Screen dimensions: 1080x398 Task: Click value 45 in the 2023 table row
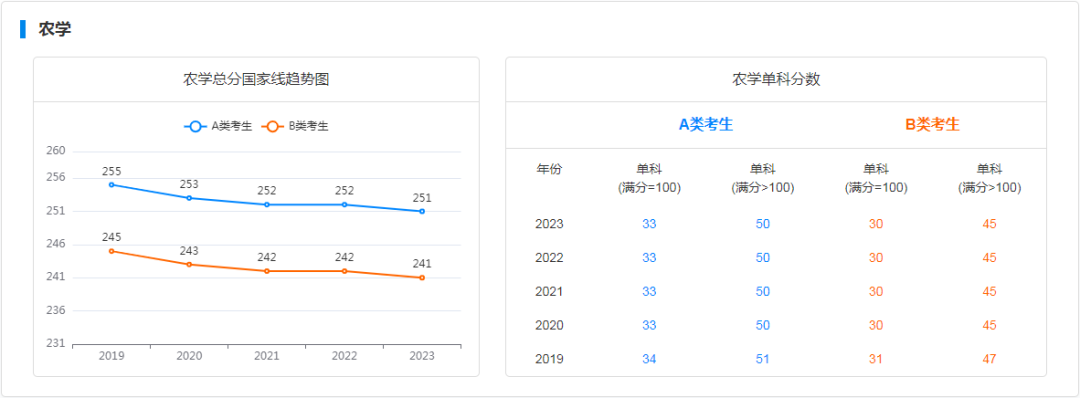[989, 224]
